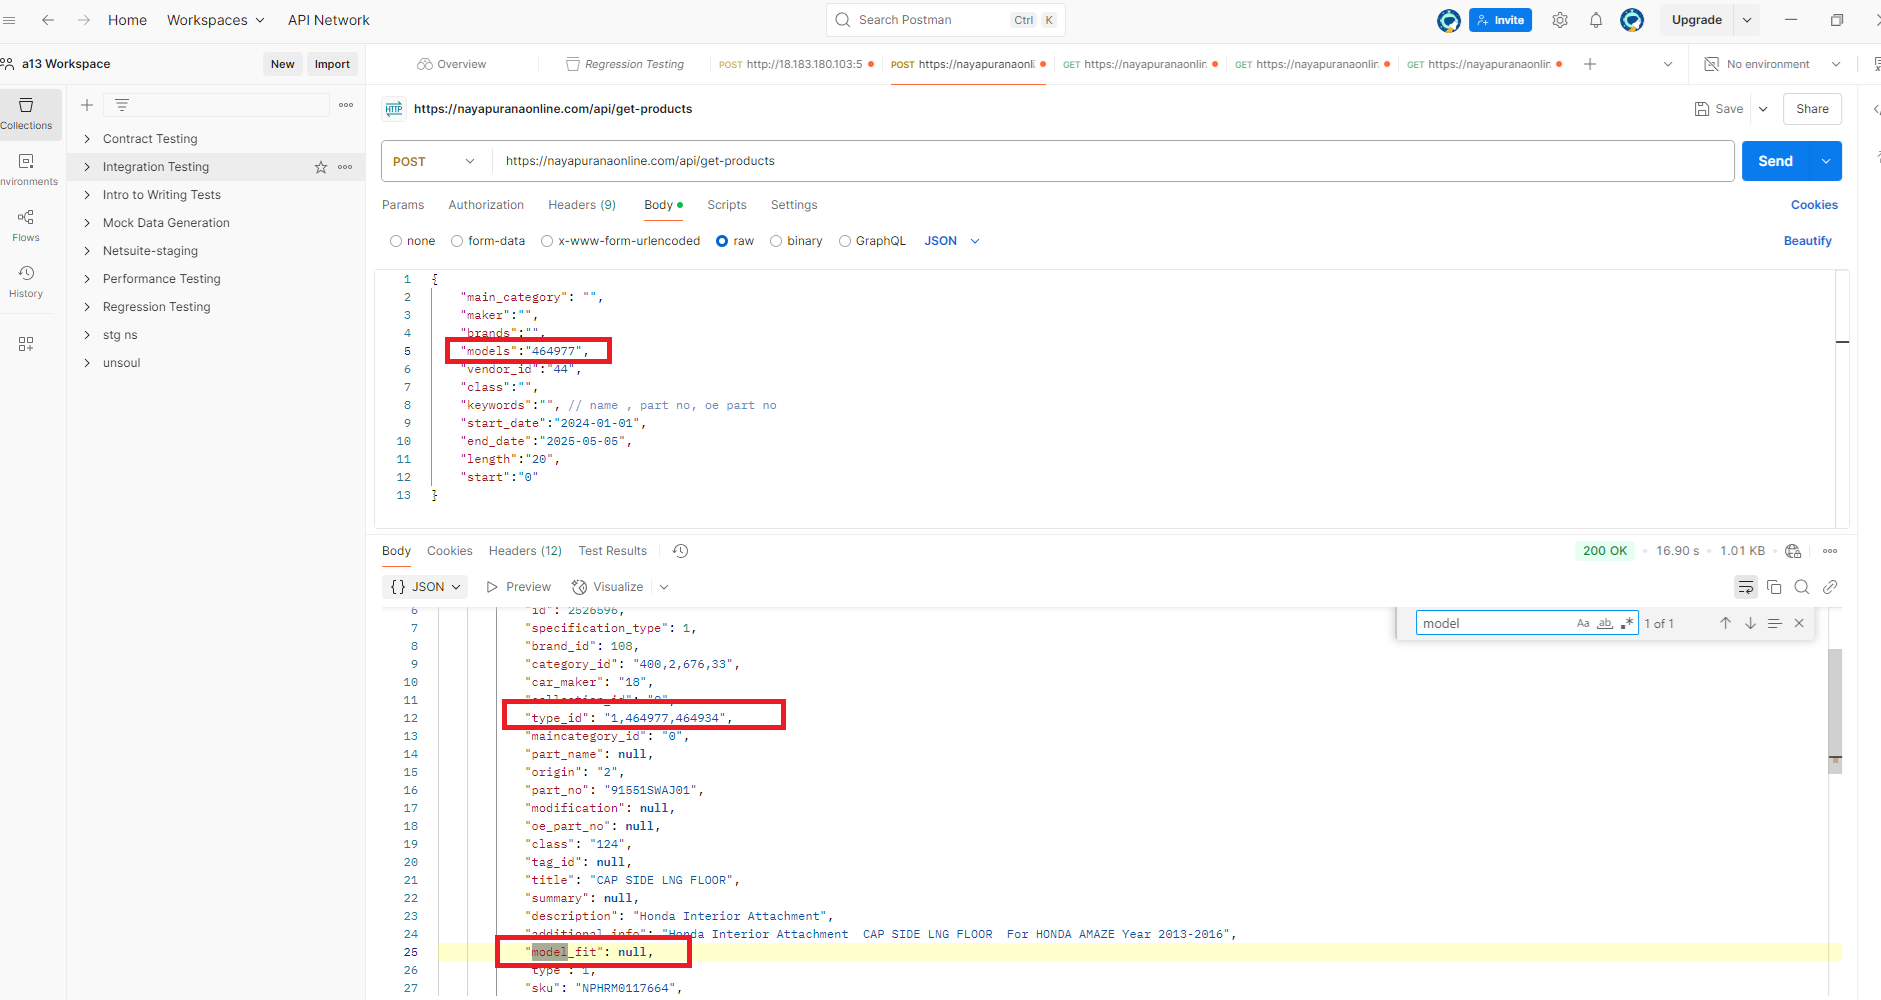
Task: Open the Workspaces dropdown
Action: point(215,20)
